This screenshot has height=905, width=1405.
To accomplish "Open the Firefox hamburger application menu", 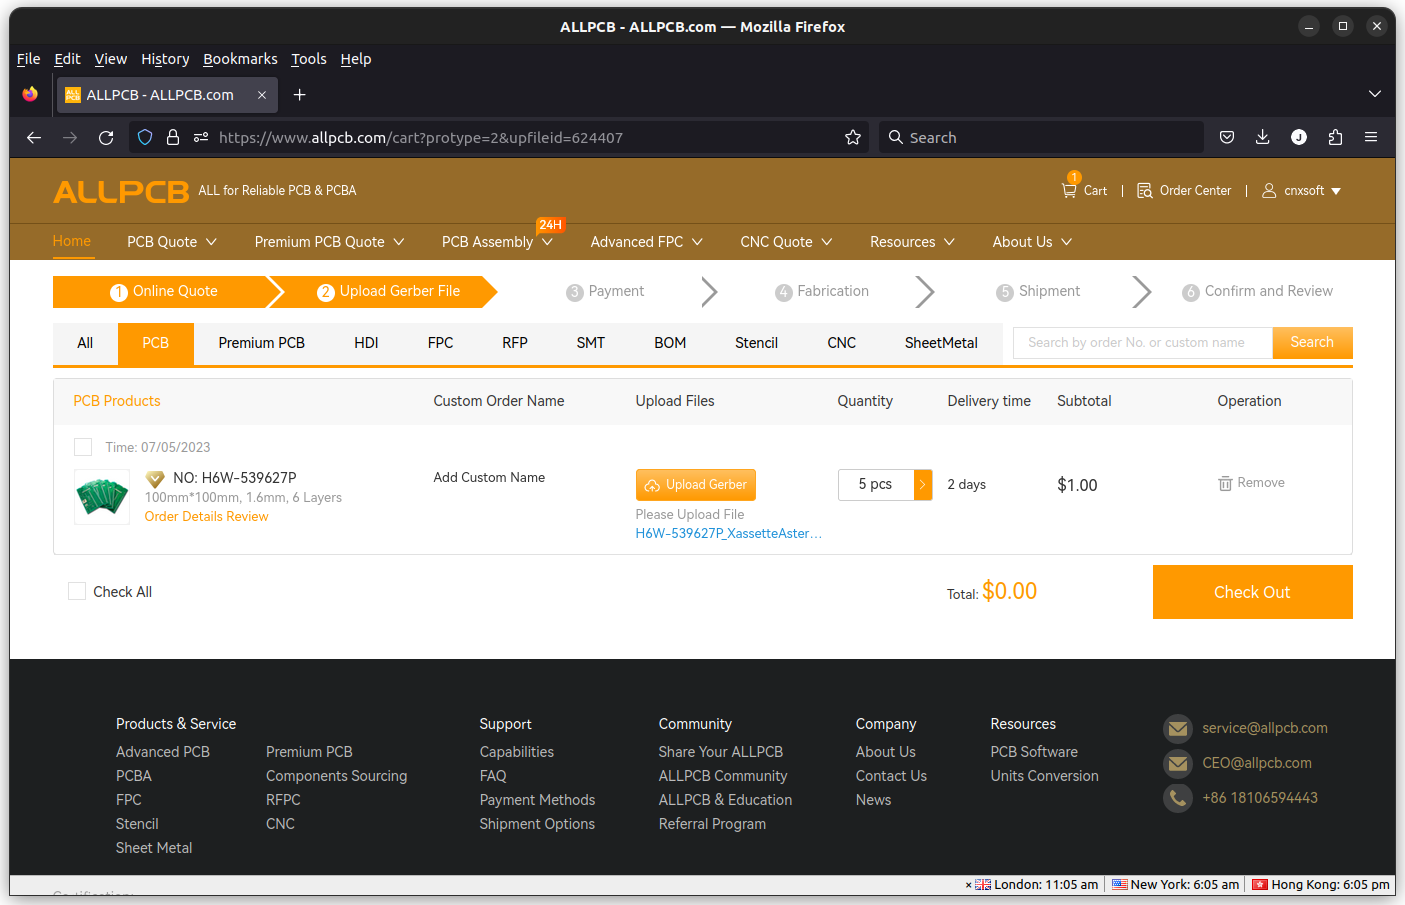I will [1371, 138].
